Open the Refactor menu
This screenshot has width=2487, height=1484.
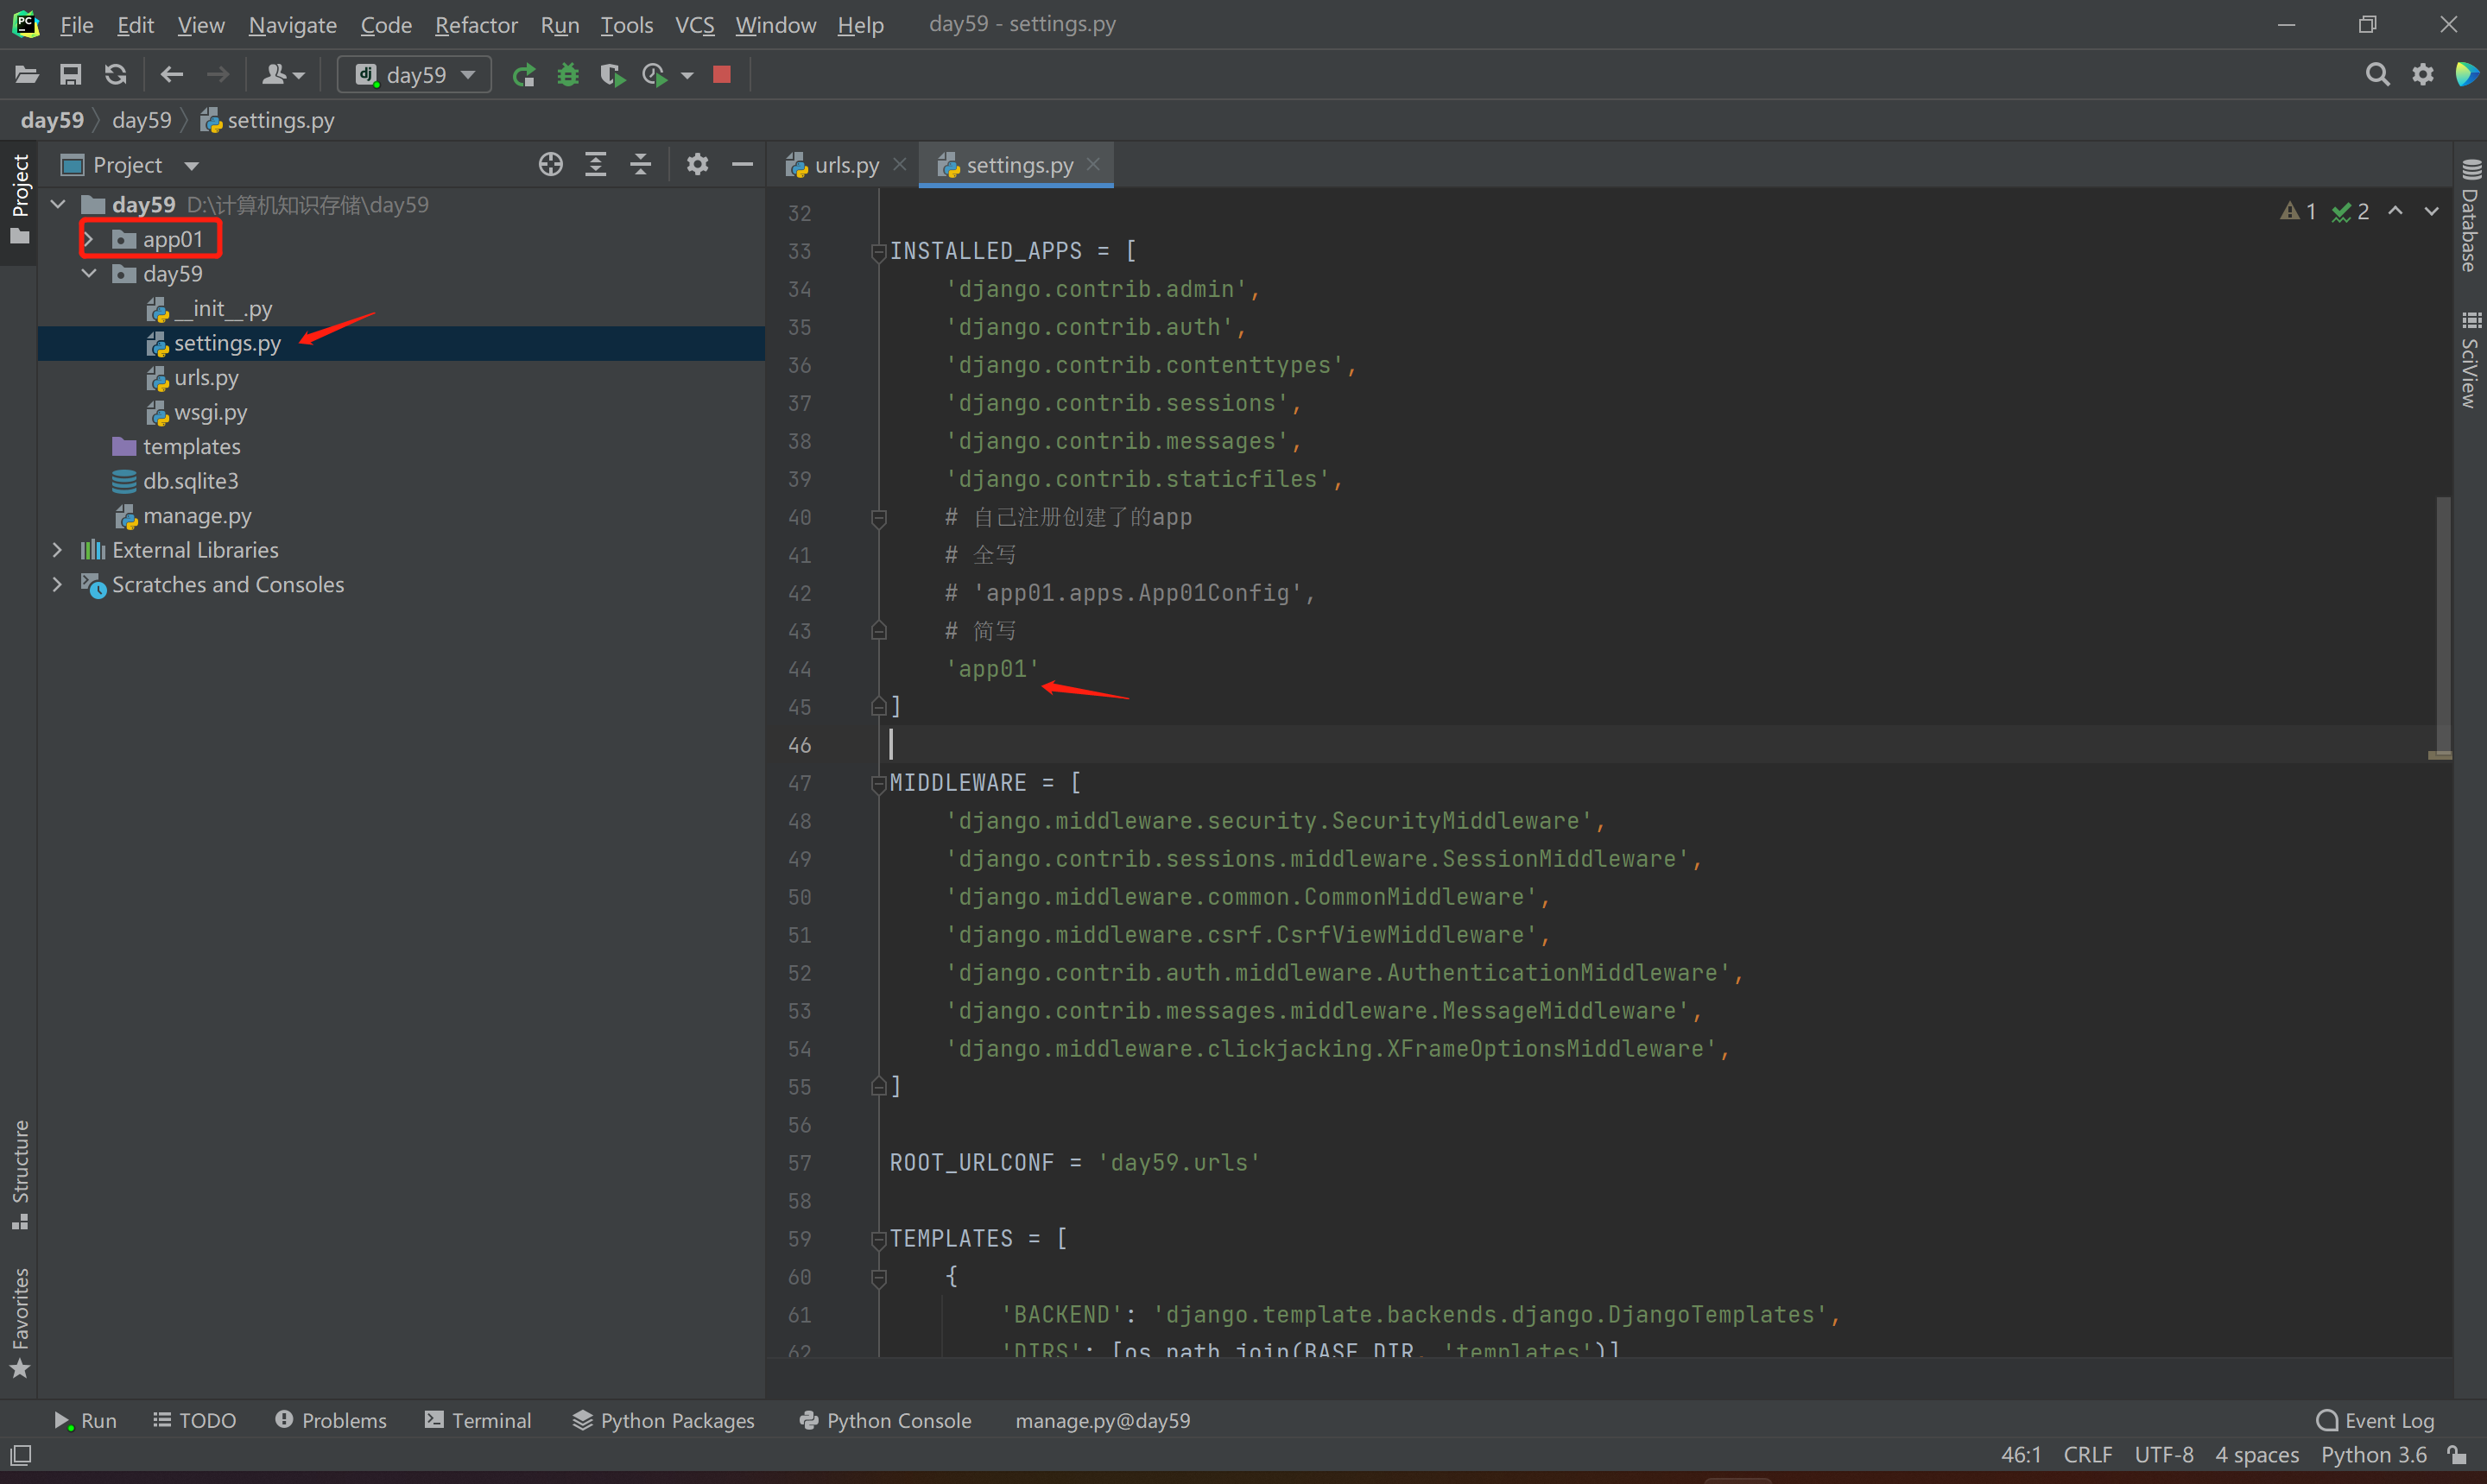(476, 25)
